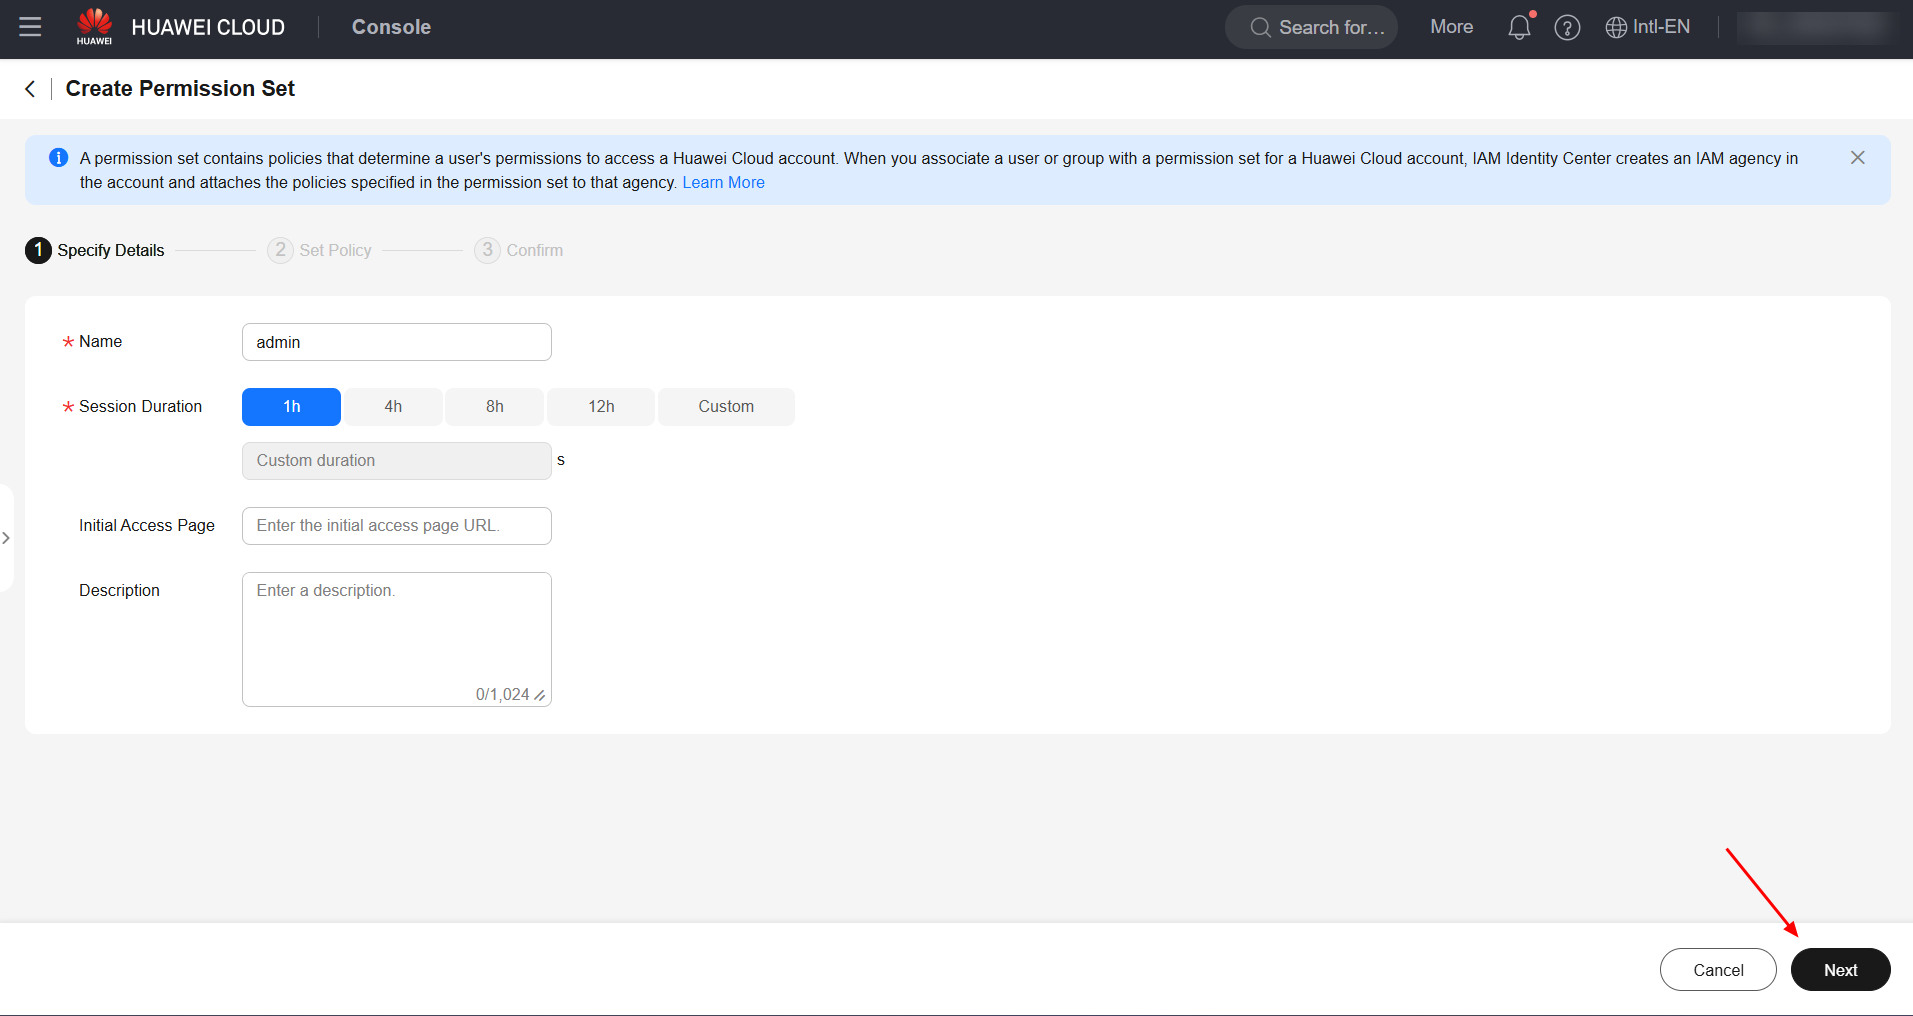The image size is (1913, 1016).
Task: Select the 4h session duration
Action: tap(393, 407)
